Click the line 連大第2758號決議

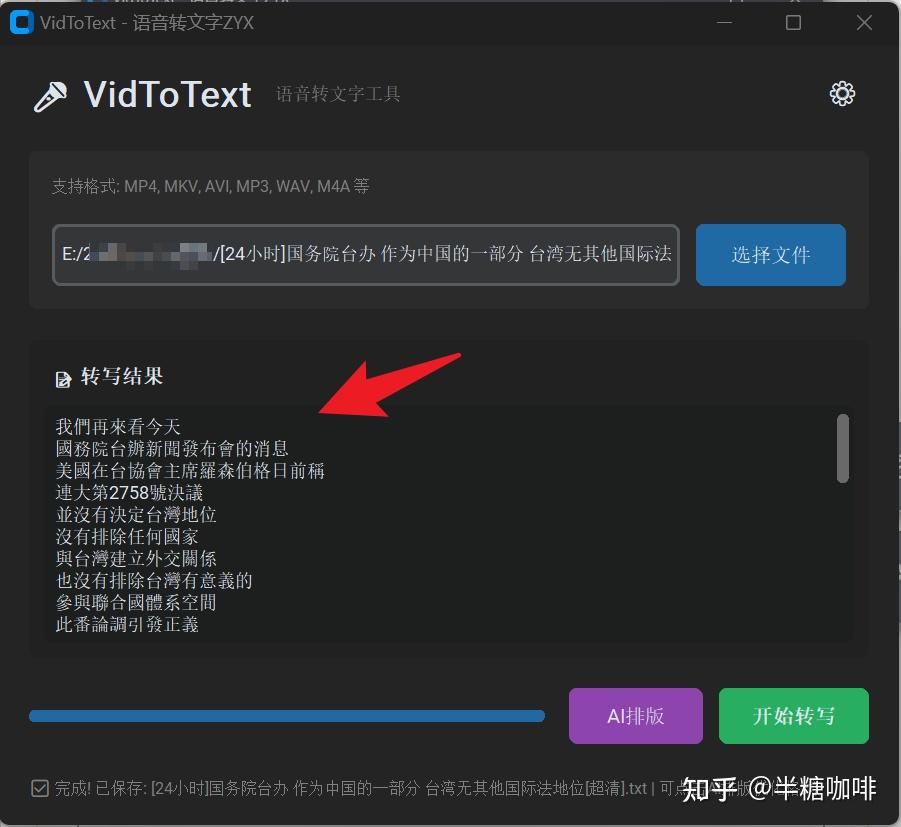[129, 493]
